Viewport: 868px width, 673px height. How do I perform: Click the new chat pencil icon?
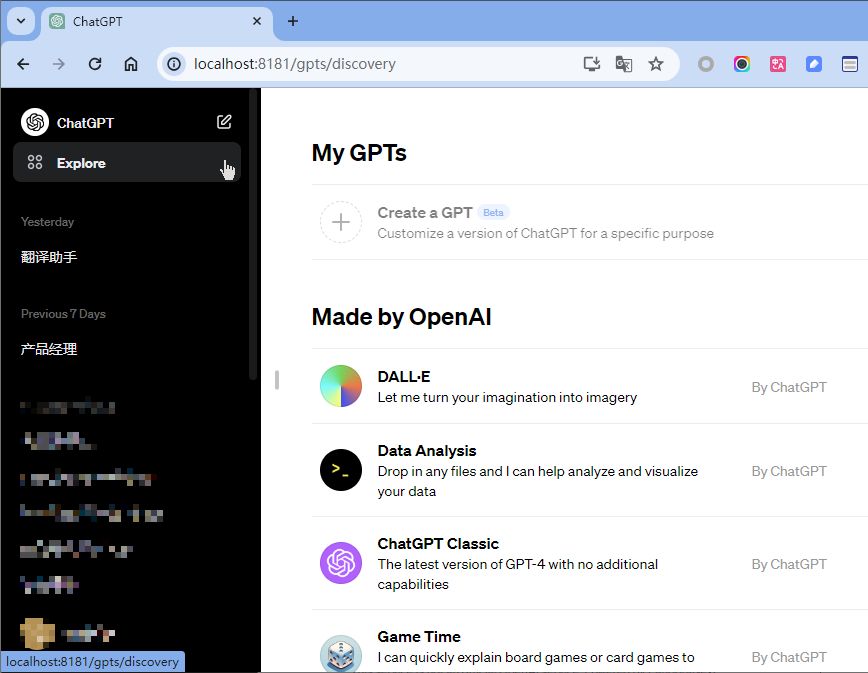click(224, 122)
